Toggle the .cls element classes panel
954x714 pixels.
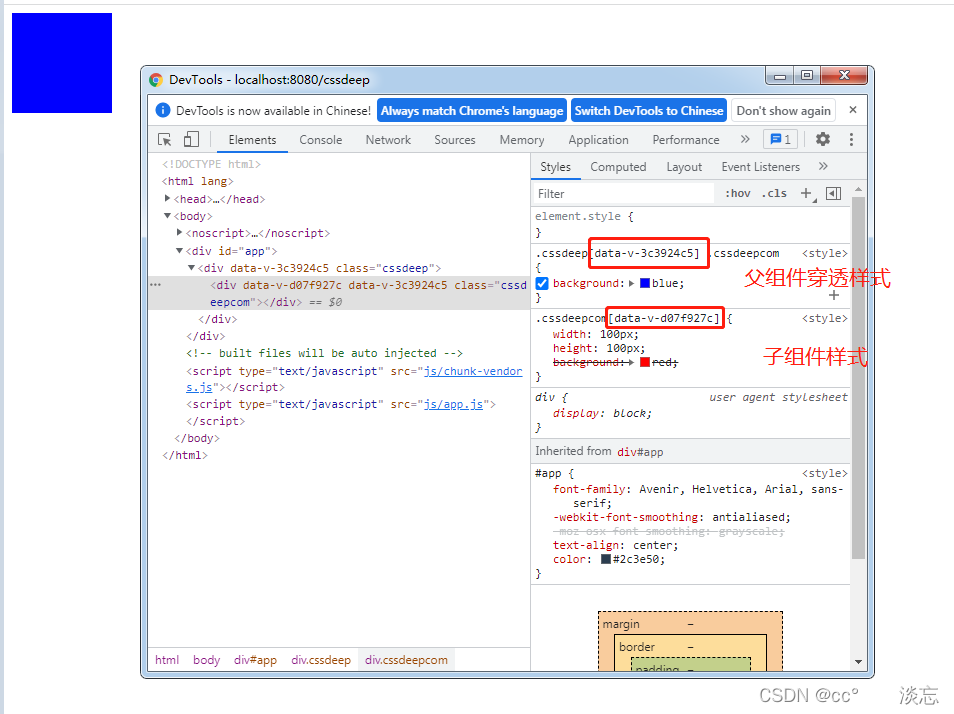(774, 193)
